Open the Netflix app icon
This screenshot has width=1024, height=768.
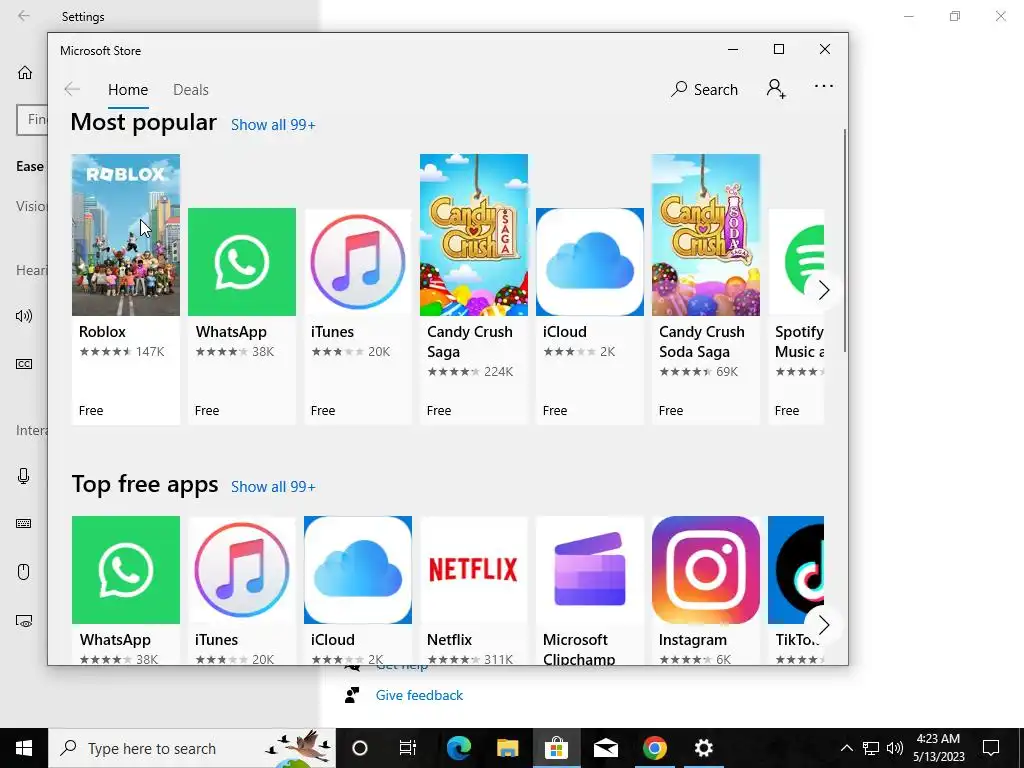(x=473, y=570)
